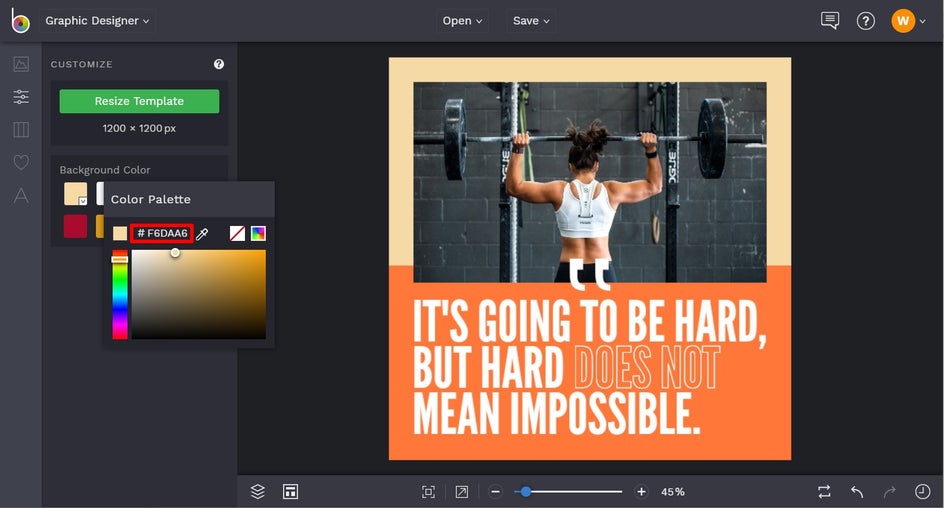Click the repeat loop arrows icon

(824, 492)
